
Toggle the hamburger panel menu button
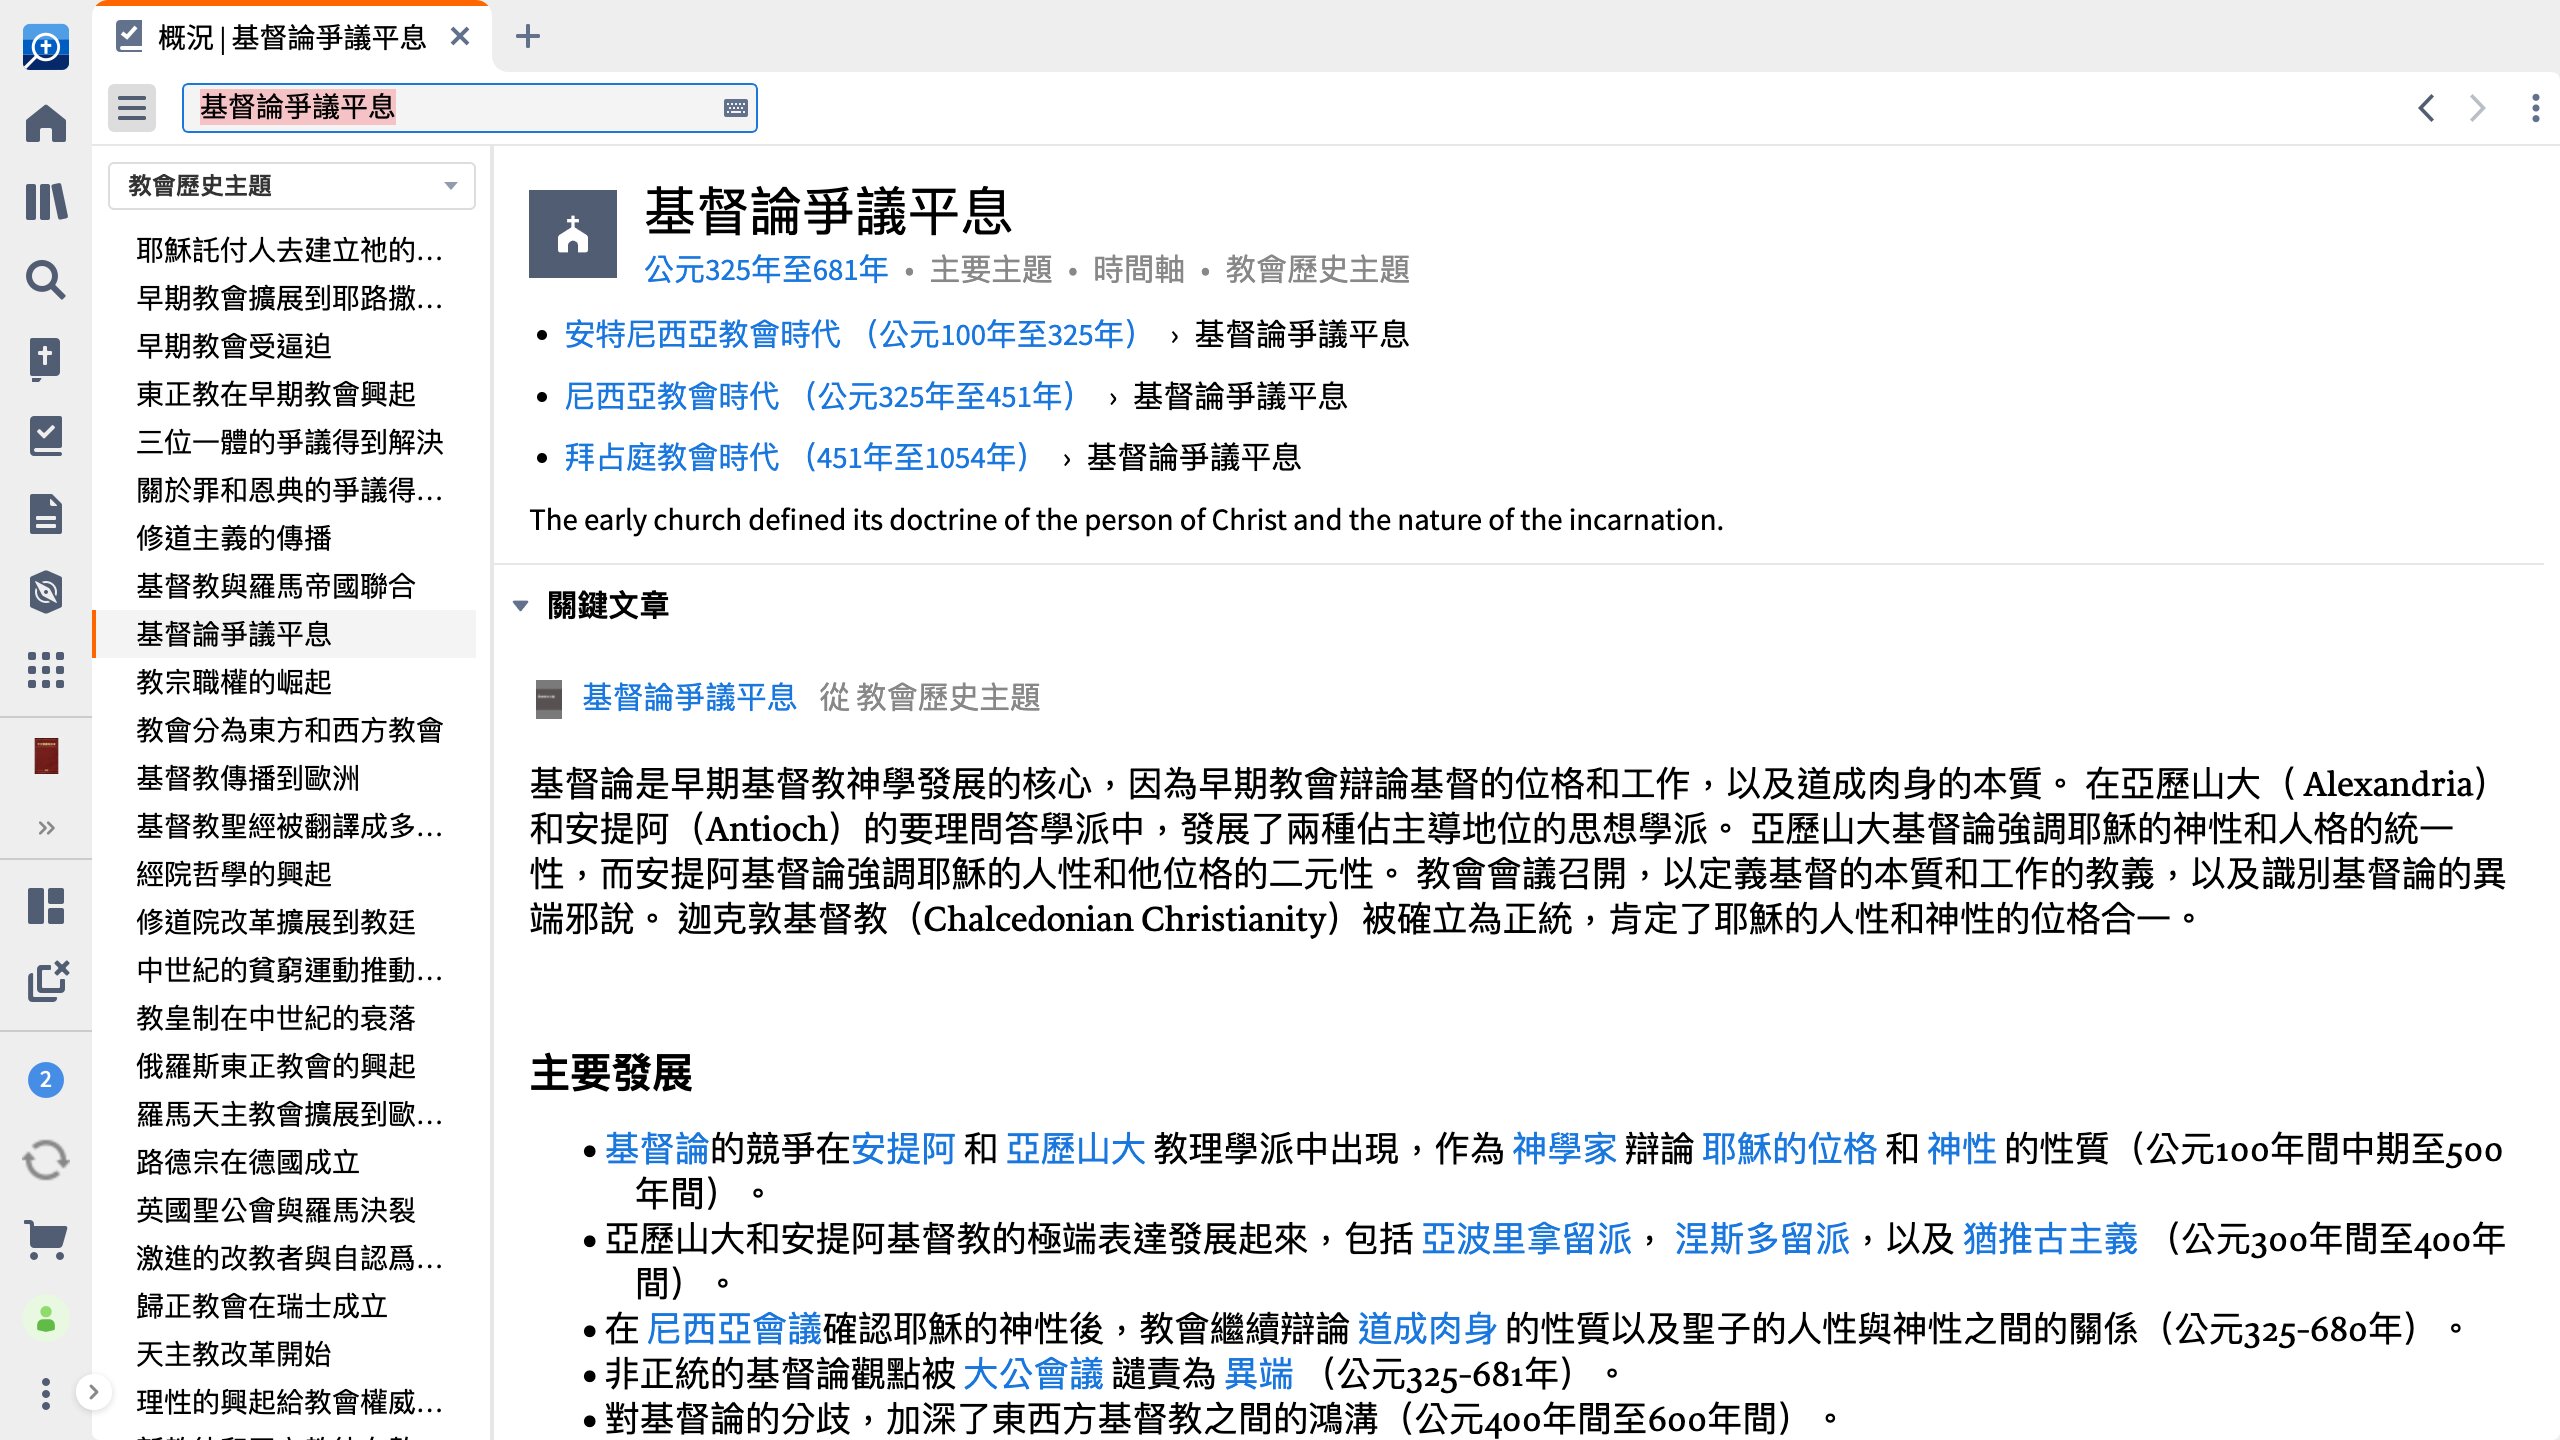[132, 108]
